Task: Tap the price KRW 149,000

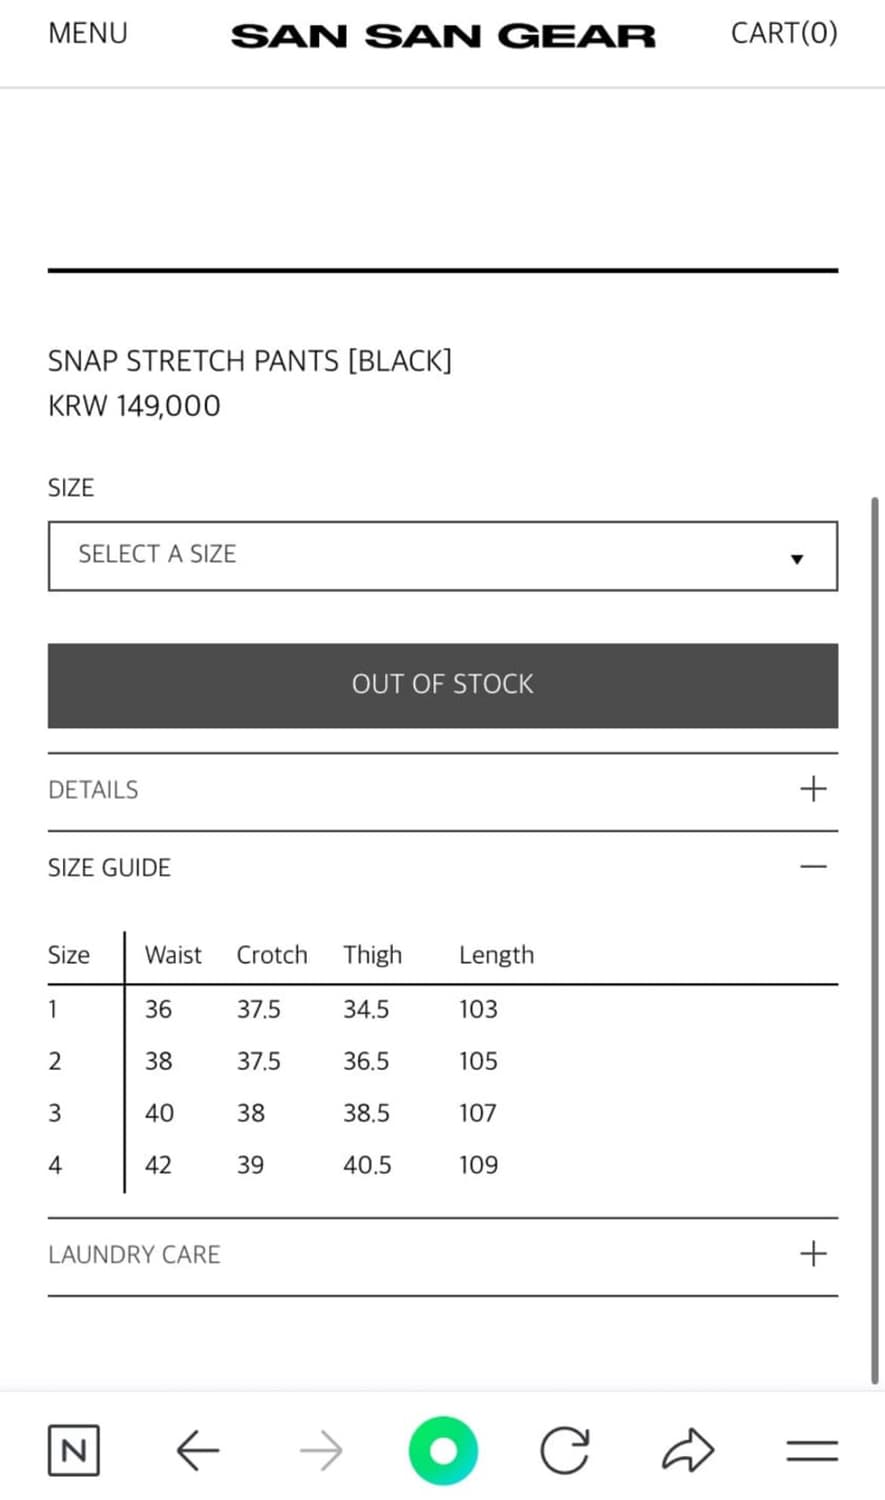Action: (133, 406)
